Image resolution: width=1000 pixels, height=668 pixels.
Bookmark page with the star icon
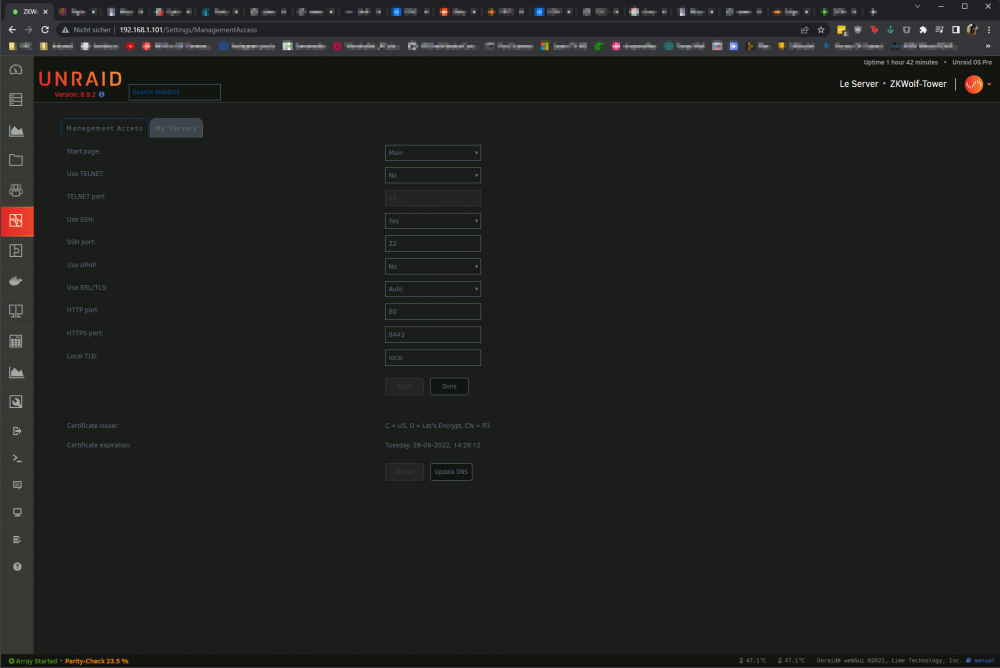821,30
